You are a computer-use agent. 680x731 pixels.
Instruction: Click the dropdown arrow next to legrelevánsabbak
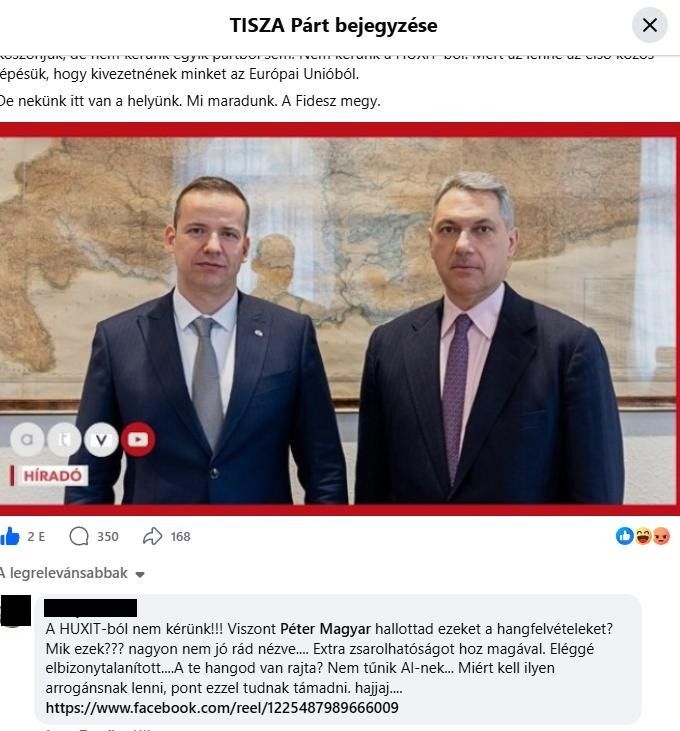[x=139, y=574]
